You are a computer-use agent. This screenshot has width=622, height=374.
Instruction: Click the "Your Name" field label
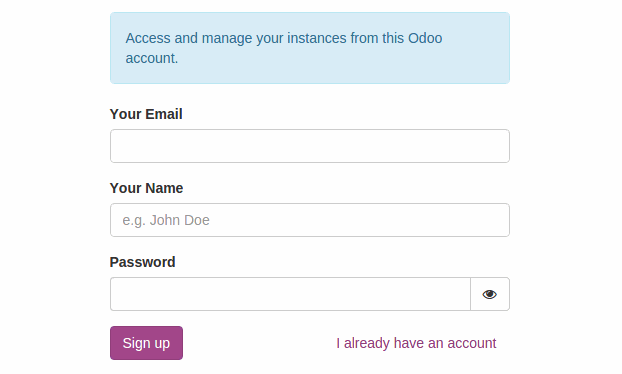[146, 188]
